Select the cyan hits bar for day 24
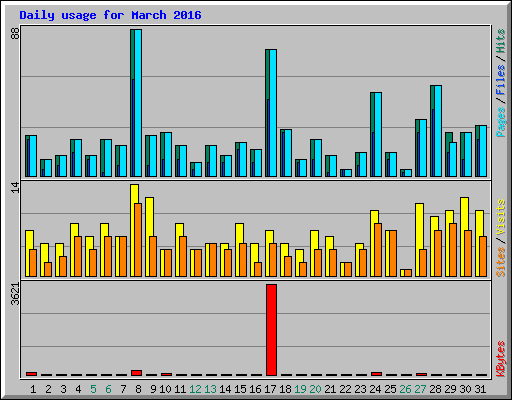Image resolution: width=512 pixels, height=400 pixels. [378, 134]
